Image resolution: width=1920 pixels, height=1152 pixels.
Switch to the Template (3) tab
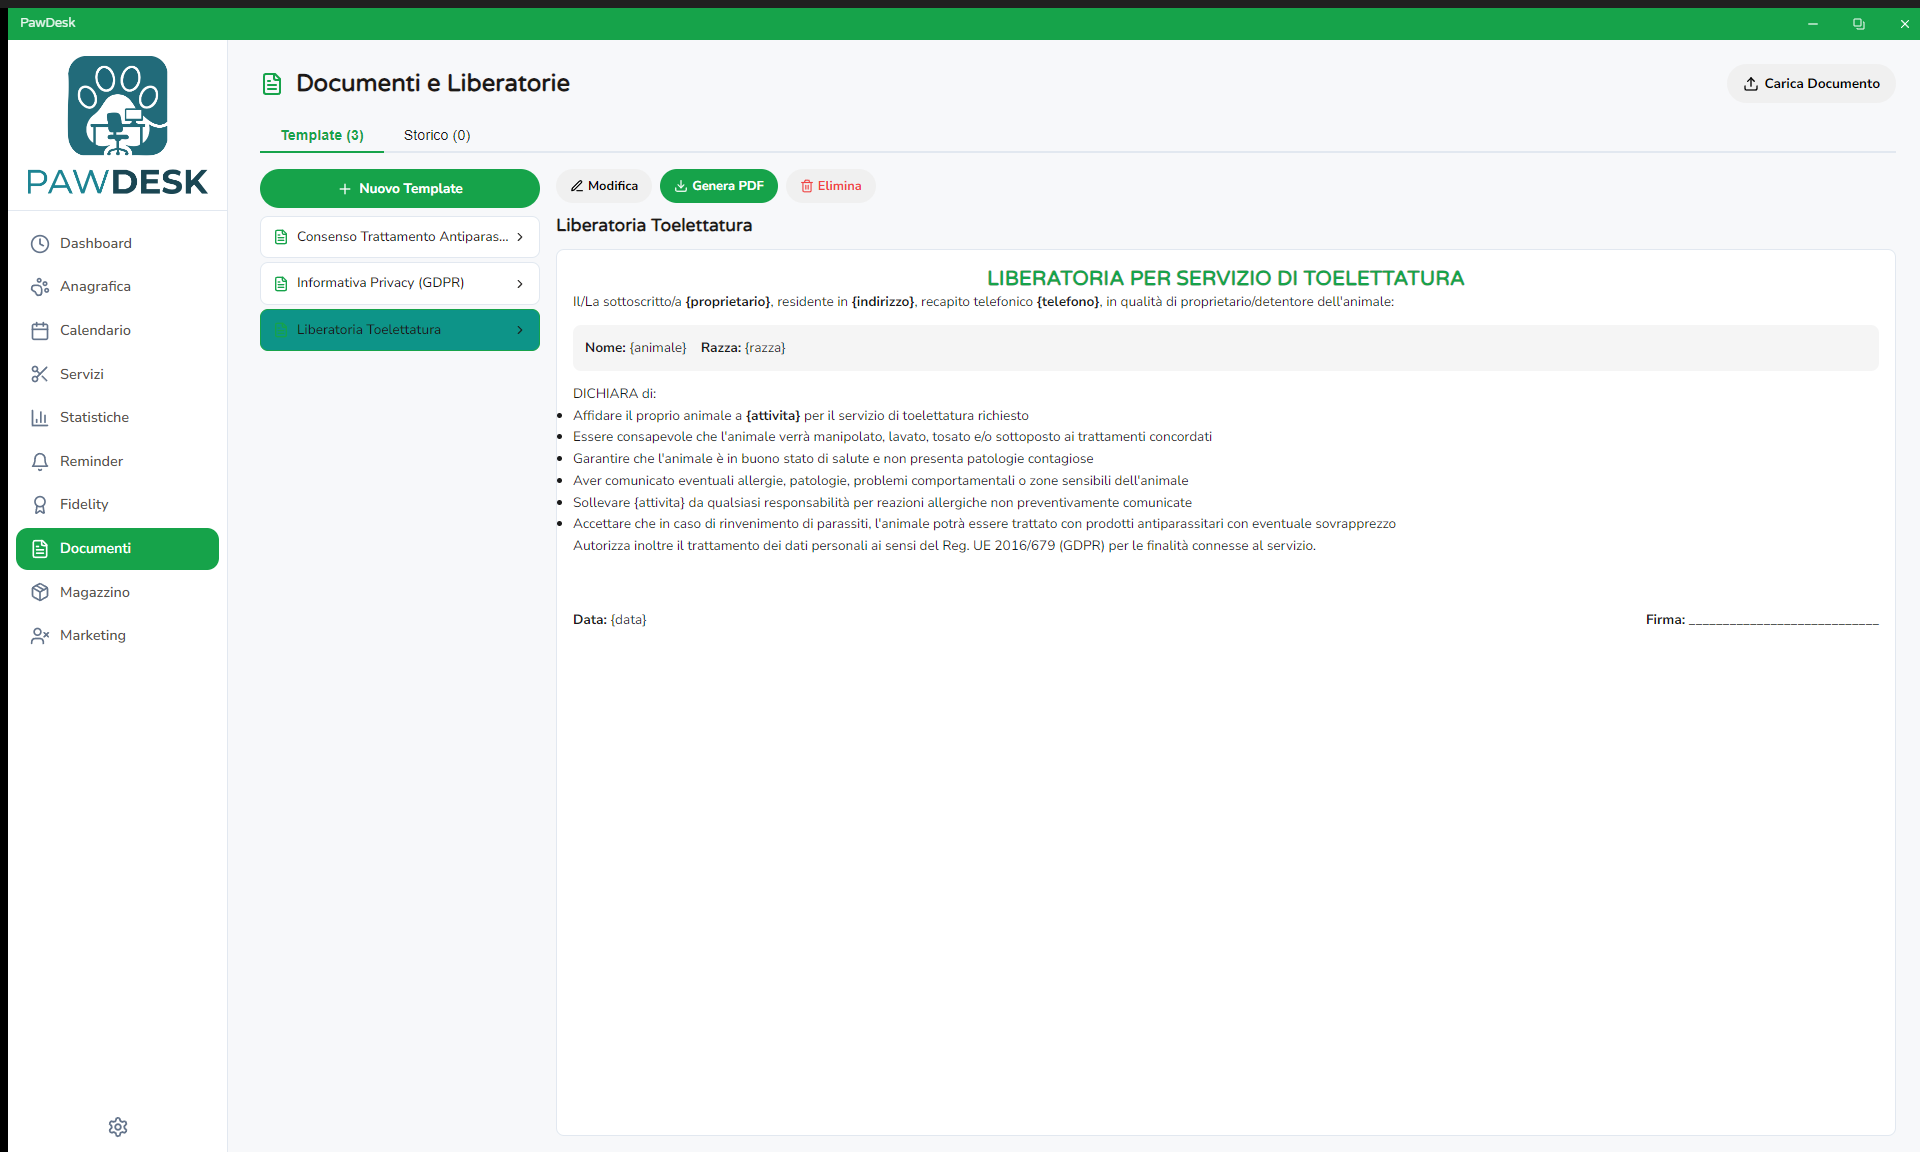tap(322, 135)
